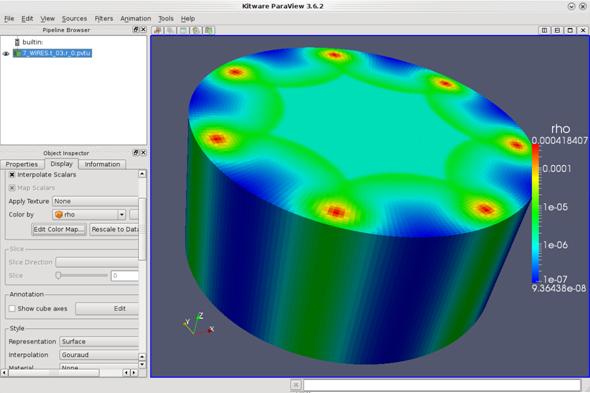
Task: Maximize the 3D view frame
Action: 570,30
